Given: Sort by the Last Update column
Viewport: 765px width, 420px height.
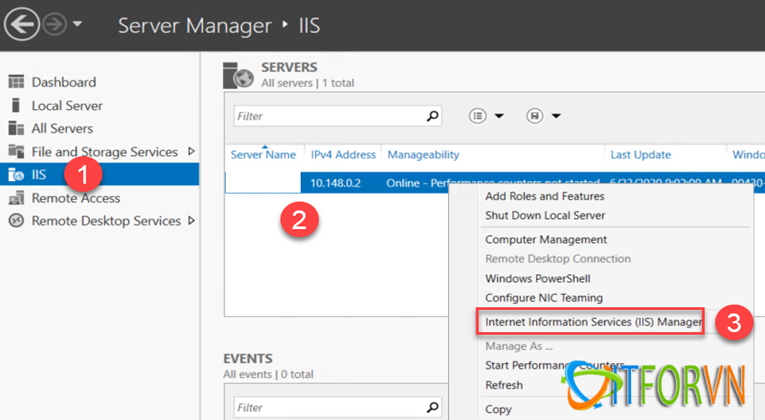Looking at the screenshot, I should [x=640, y=155].
